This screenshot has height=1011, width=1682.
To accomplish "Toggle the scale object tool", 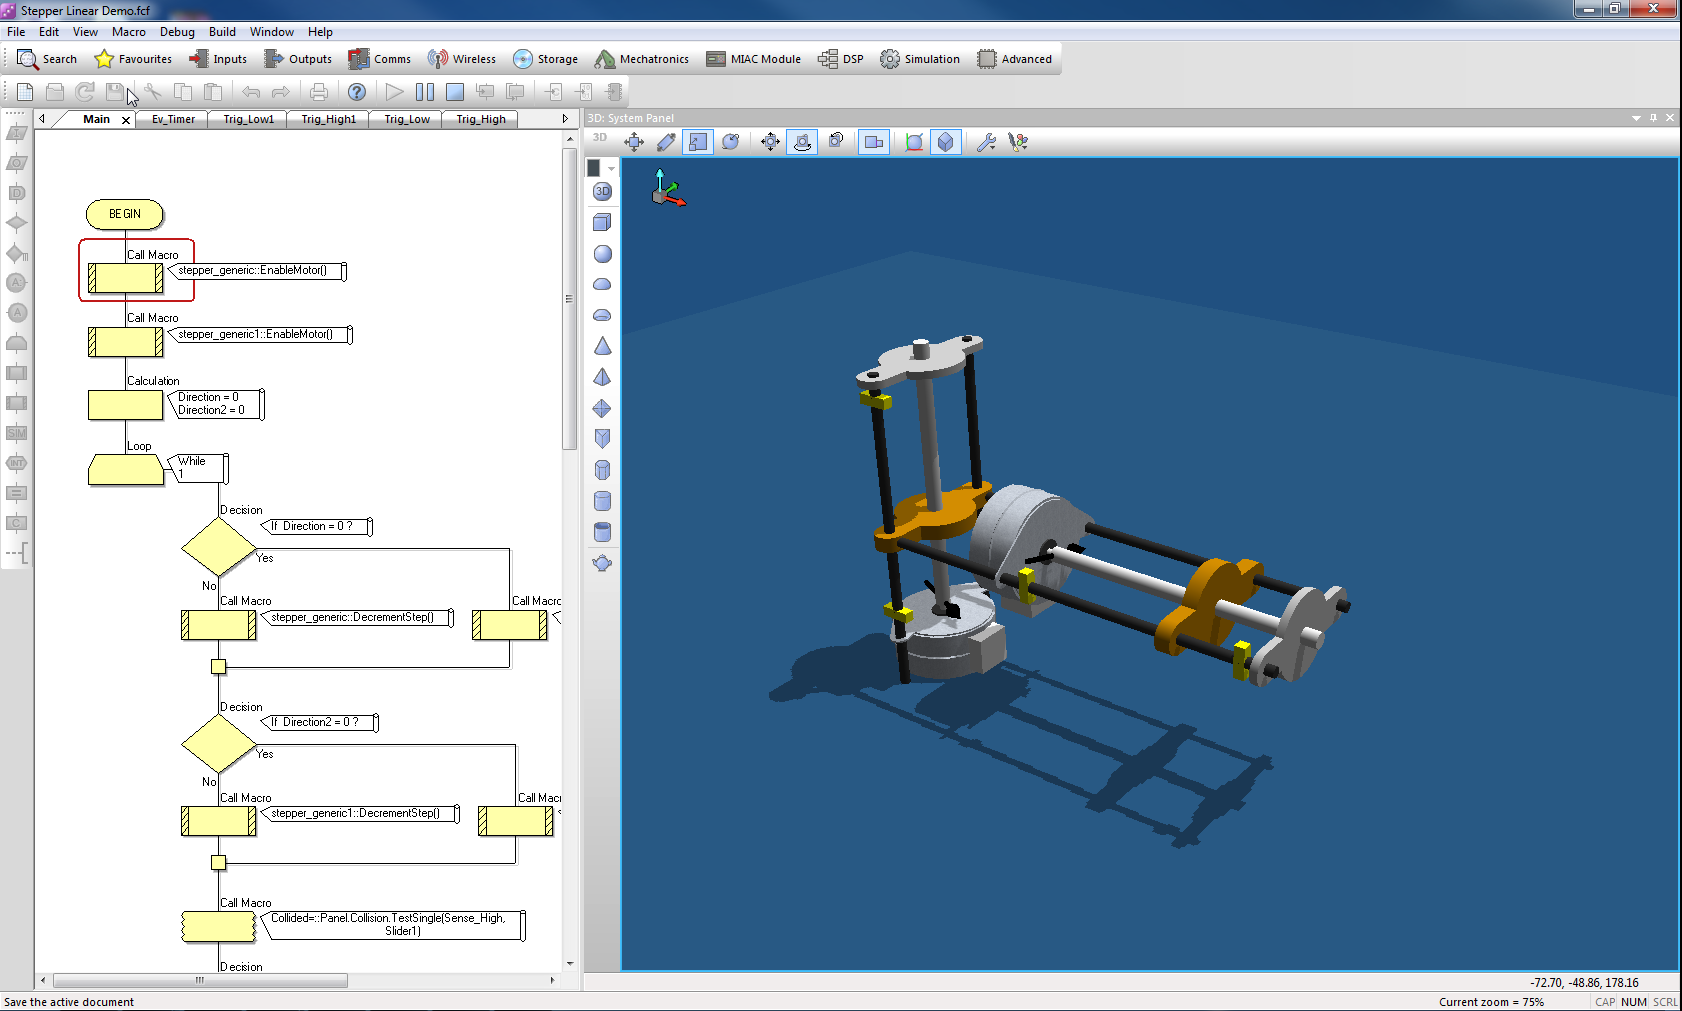I will (x=698, y=142).
